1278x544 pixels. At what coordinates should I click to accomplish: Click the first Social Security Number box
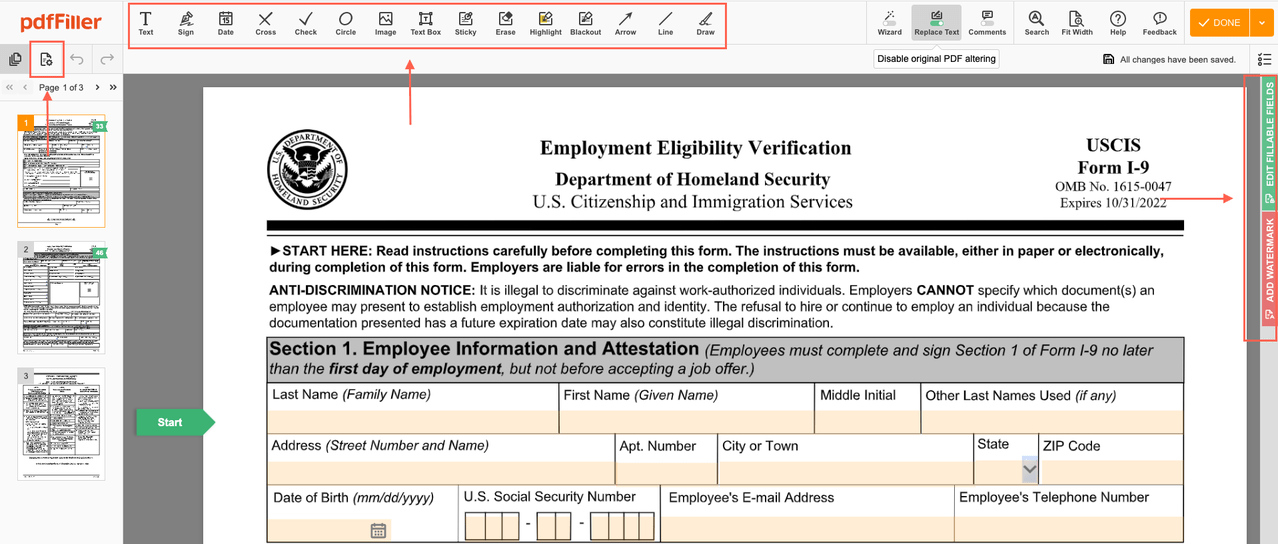[475, 526]
